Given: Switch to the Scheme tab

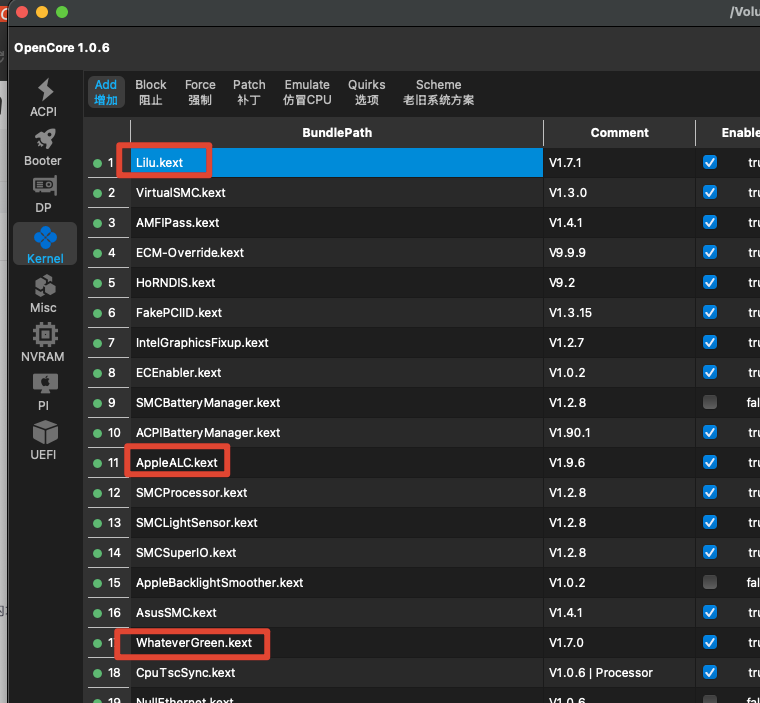Looking at the screenshot, I should tap(438, 92).
